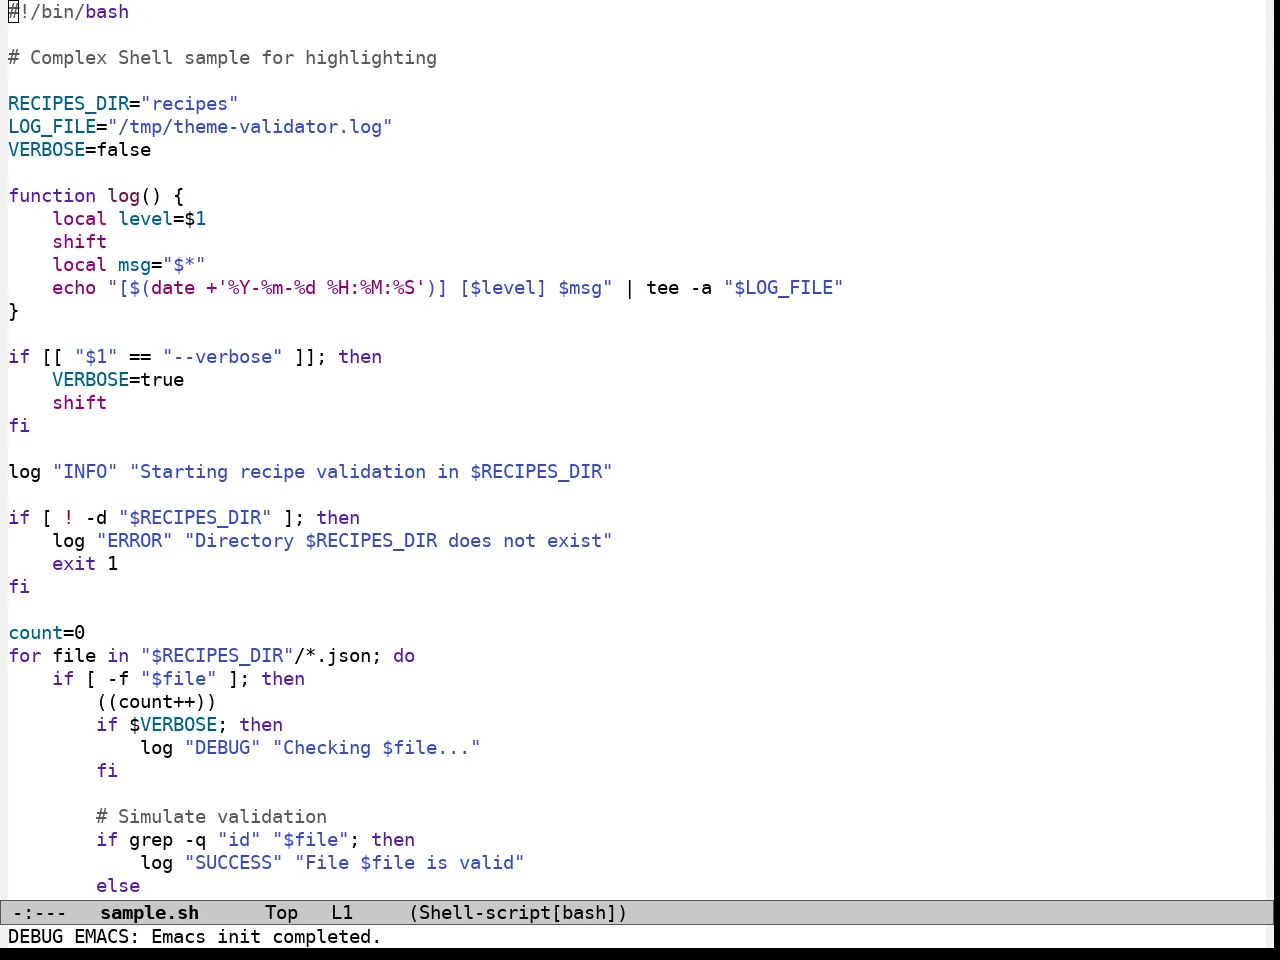
Task: Click the 'tee -a' command text
Action: (679, 288)
